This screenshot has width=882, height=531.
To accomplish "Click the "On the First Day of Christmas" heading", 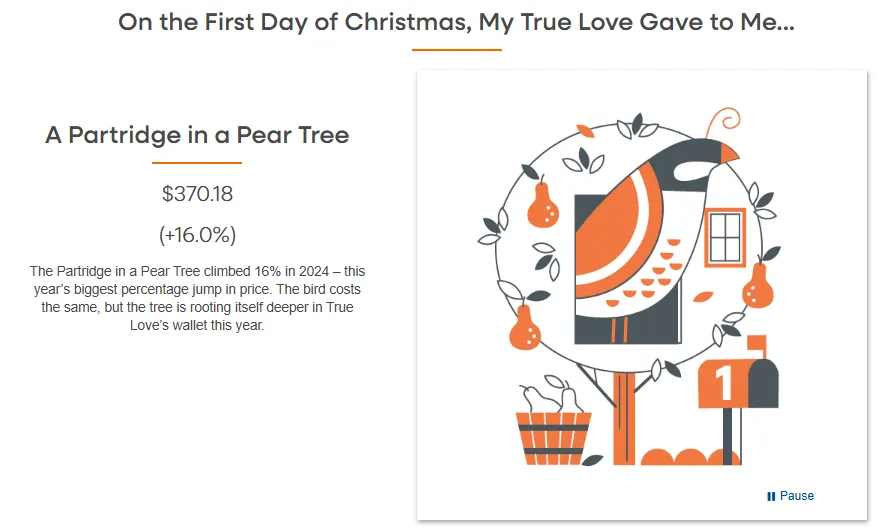I will [456, 22].
